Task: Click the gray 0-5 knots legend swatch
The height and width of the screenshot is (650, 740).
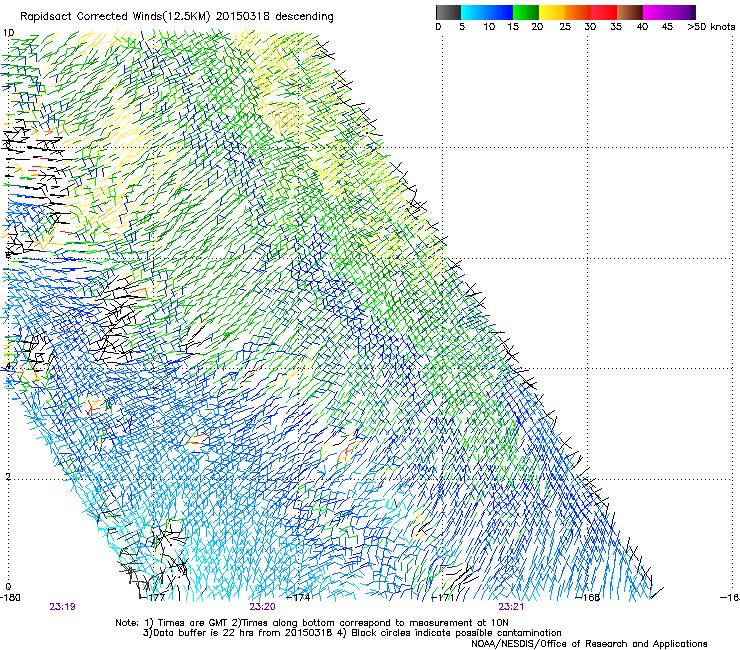Action: pyautogui.click(x=448, y=12)
